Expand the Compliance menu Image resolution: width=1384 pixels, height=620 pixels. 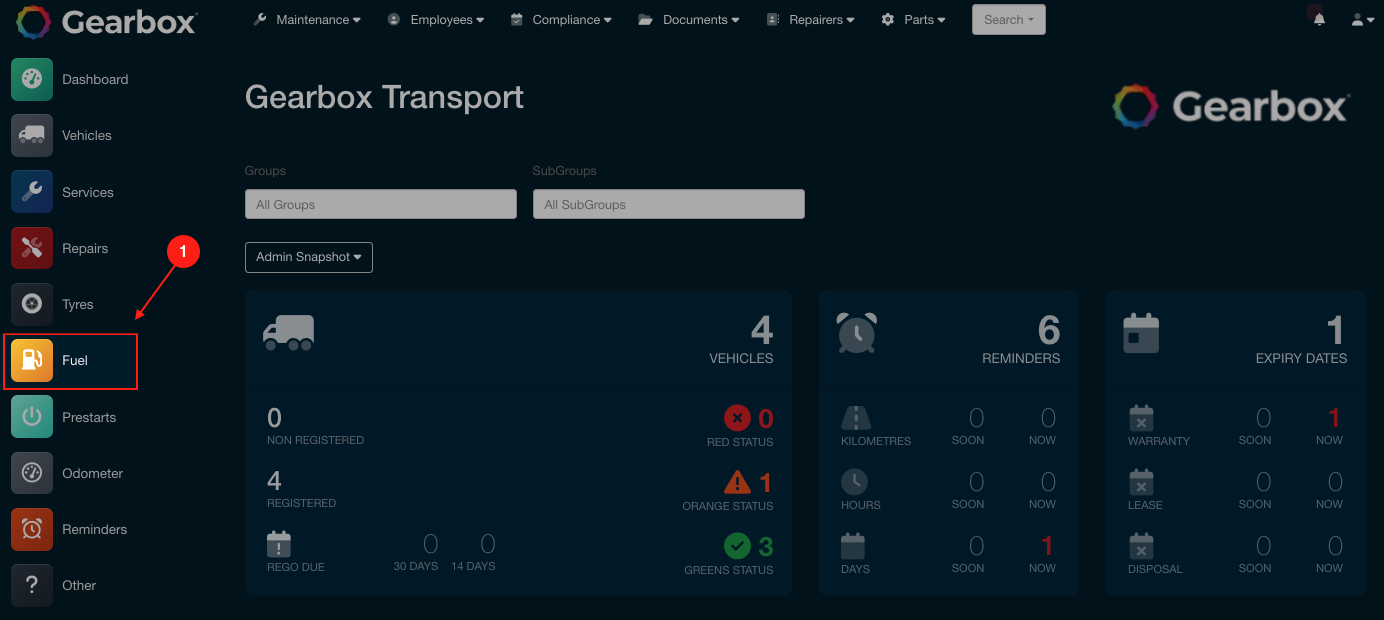click(561, 19)
